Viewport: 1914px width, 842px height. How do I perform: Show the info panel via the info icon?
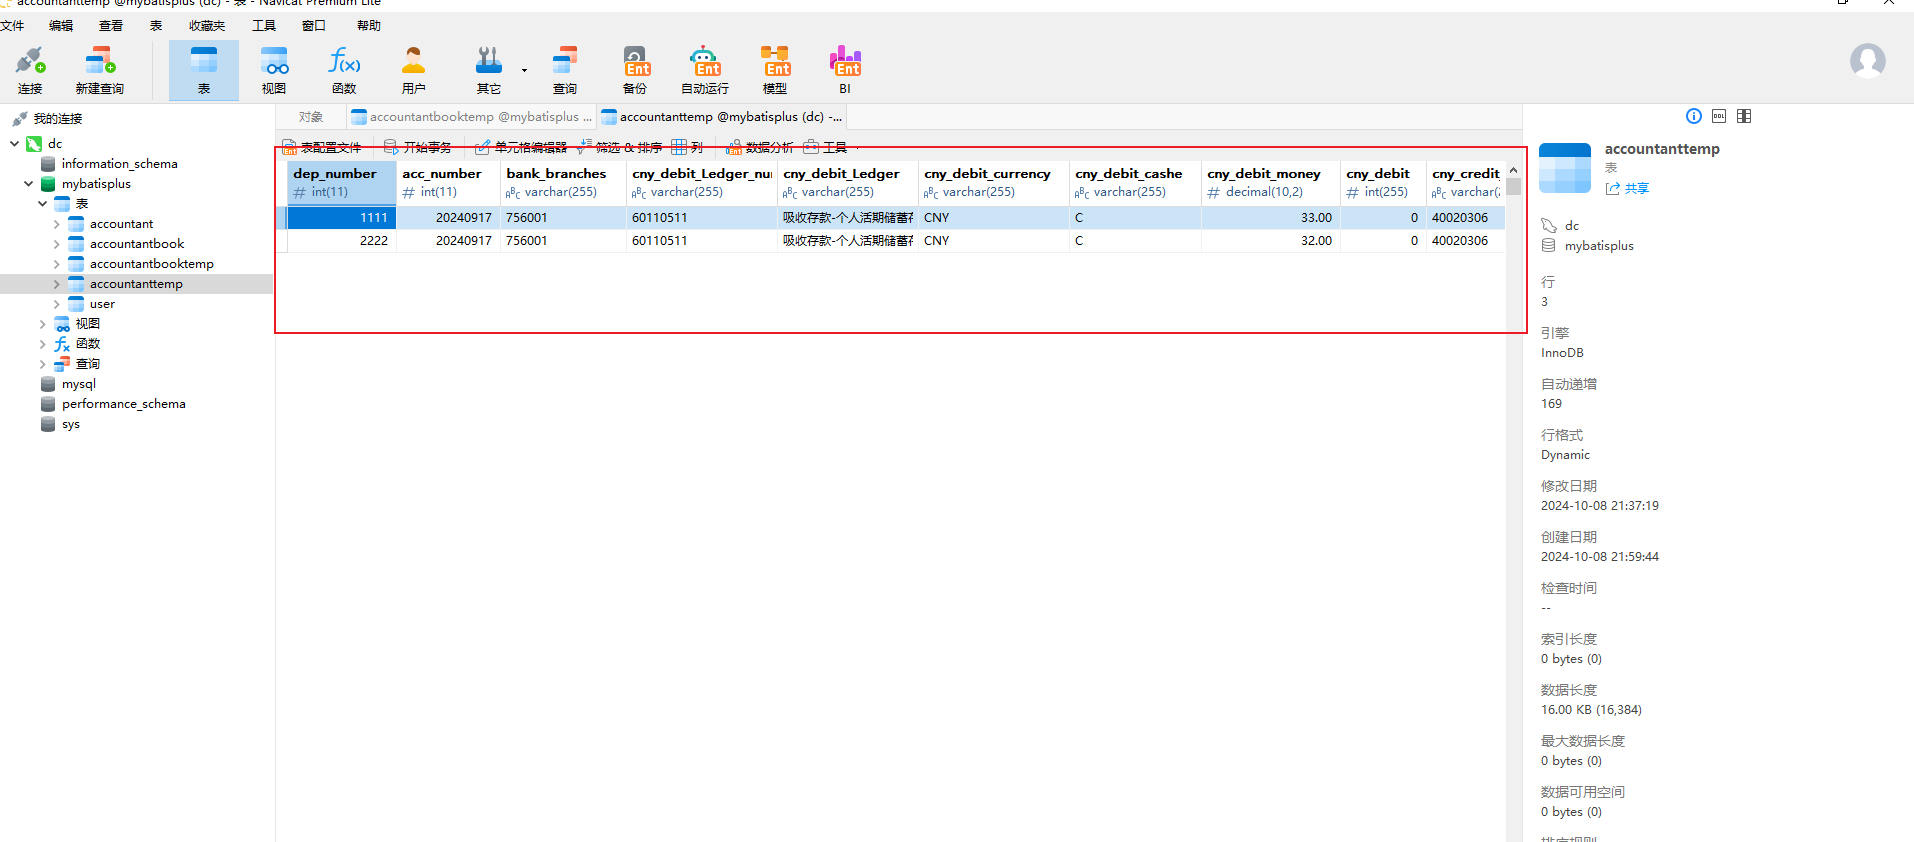pos(1694,116)
